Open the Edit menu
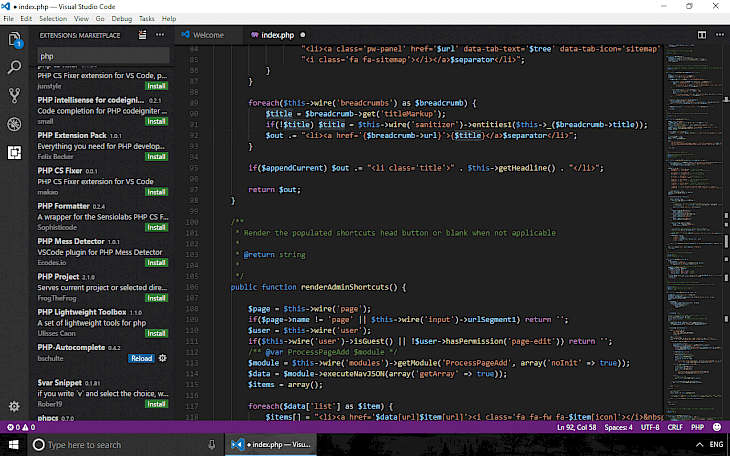This screenshot has width=730, height=456. (x=26, y=19)
